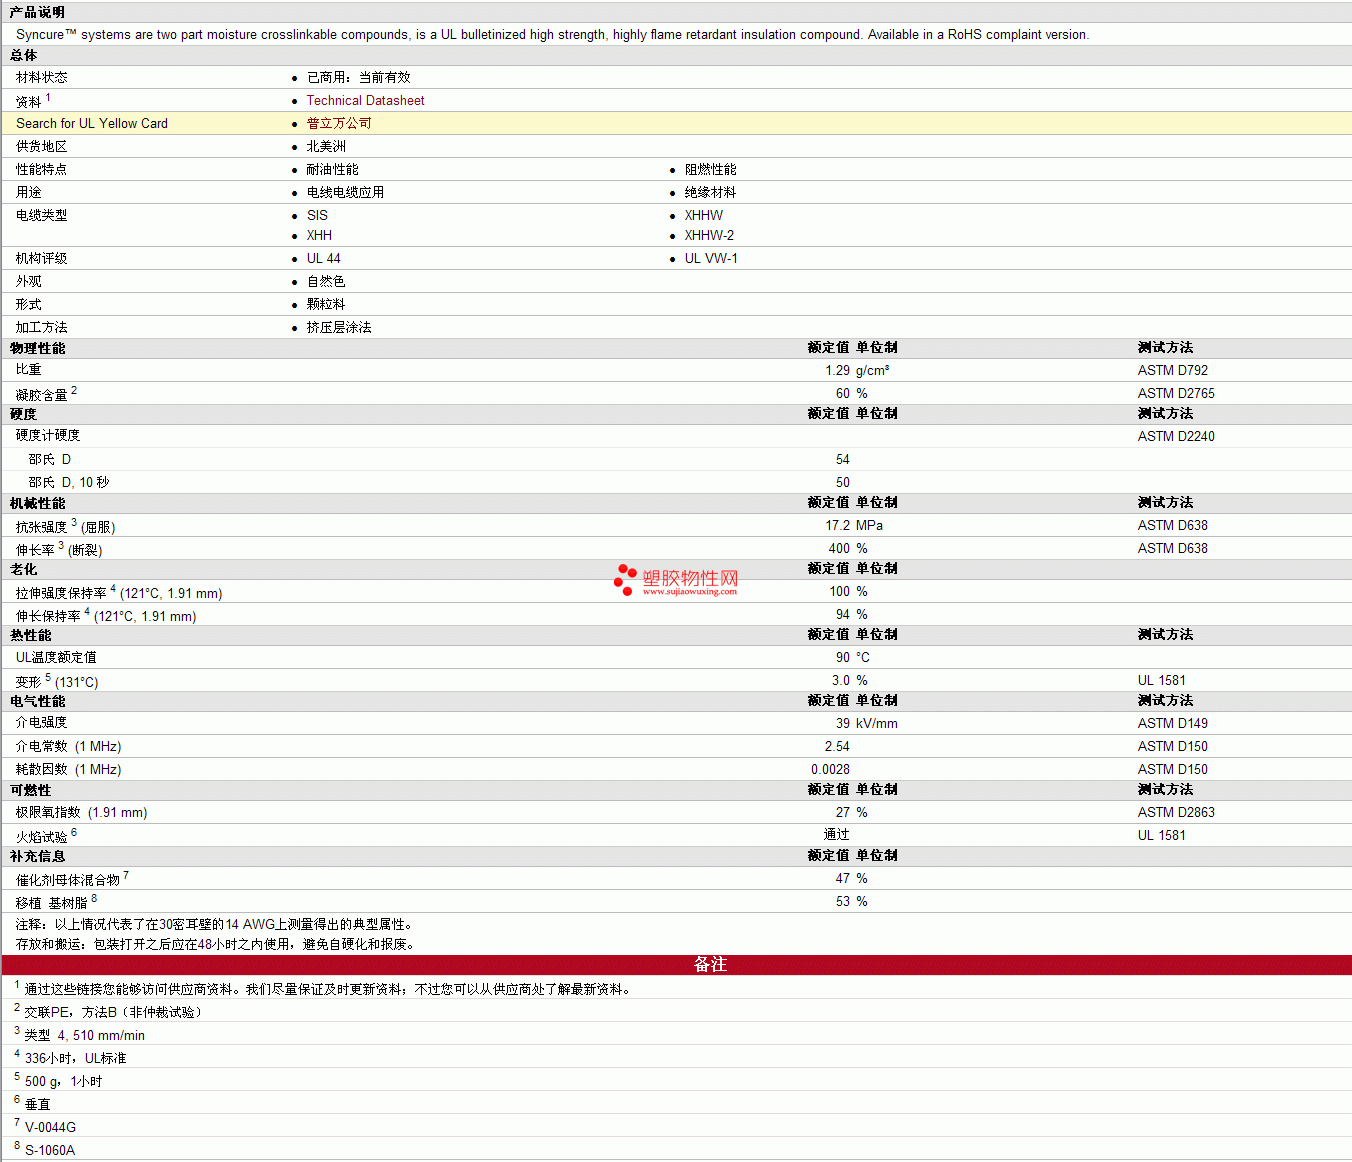Click the 塑胶物性网 watermark text
This screenshot has height=1162, width=1352.
pyautogui.click(x=690, y=578)
